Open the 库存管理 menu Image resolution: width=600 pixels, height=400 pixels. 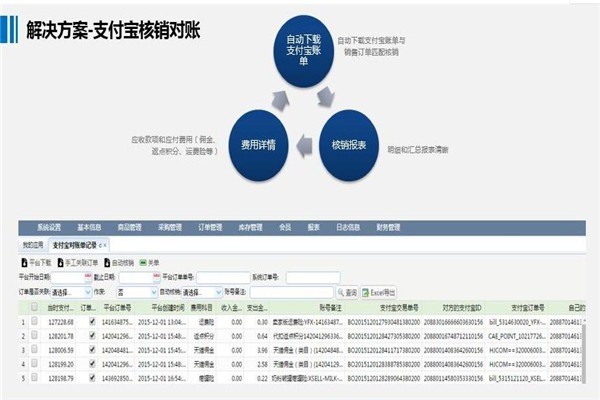point(250,227)
